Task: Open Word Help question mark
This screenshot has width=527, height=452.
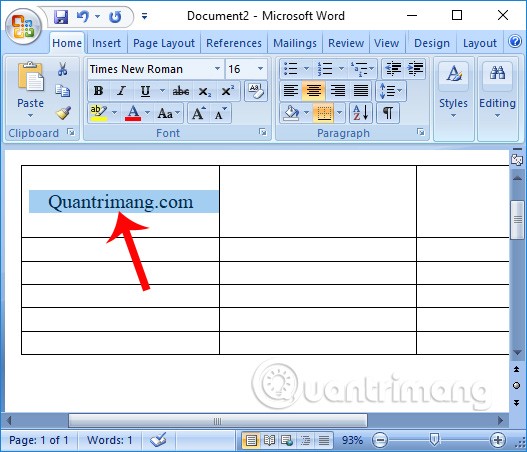Action: tap(515, 42)
